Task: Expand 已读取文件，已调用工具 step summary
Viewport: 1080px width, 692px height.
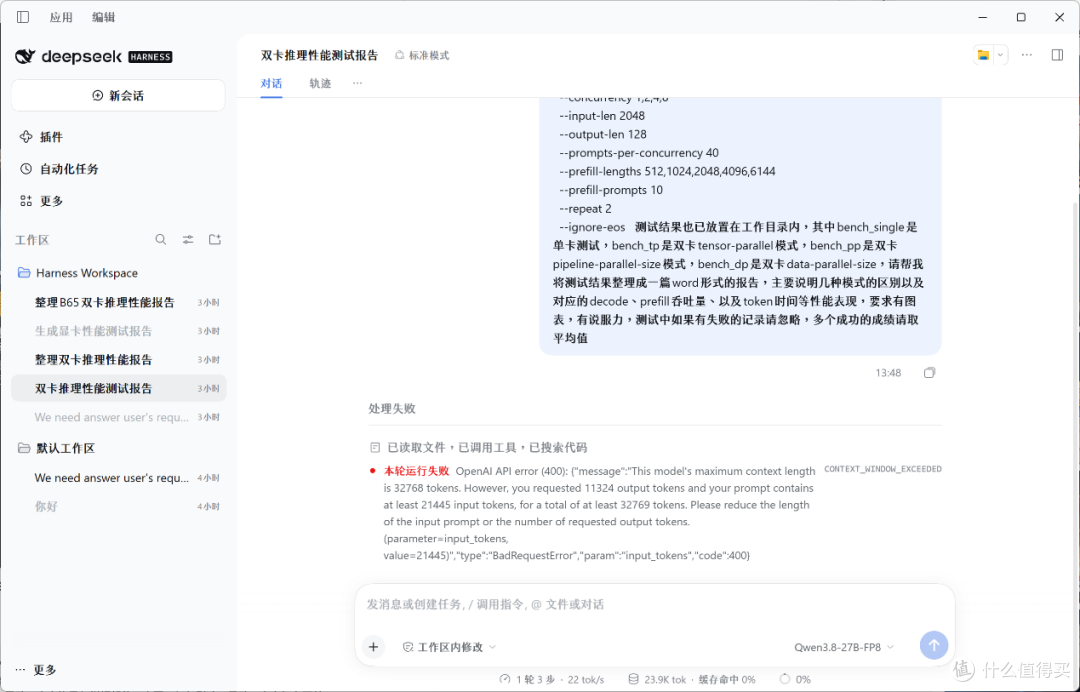Action: click(x=479, y=448)
